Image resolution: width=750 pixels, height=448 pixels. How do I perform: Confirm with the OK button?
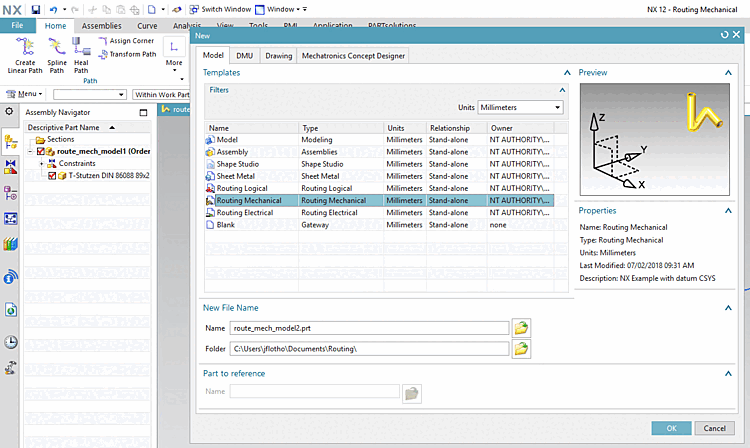671,428
